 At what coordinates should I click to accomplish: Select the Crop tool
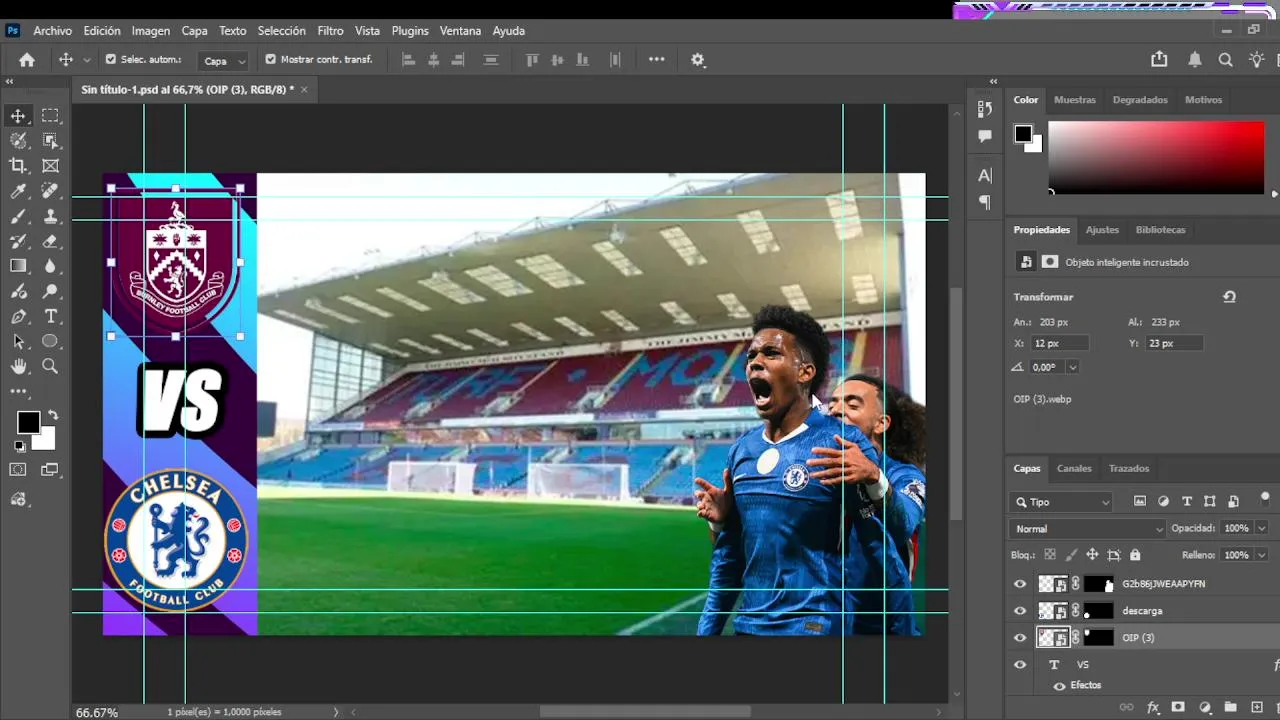(18, 166)
